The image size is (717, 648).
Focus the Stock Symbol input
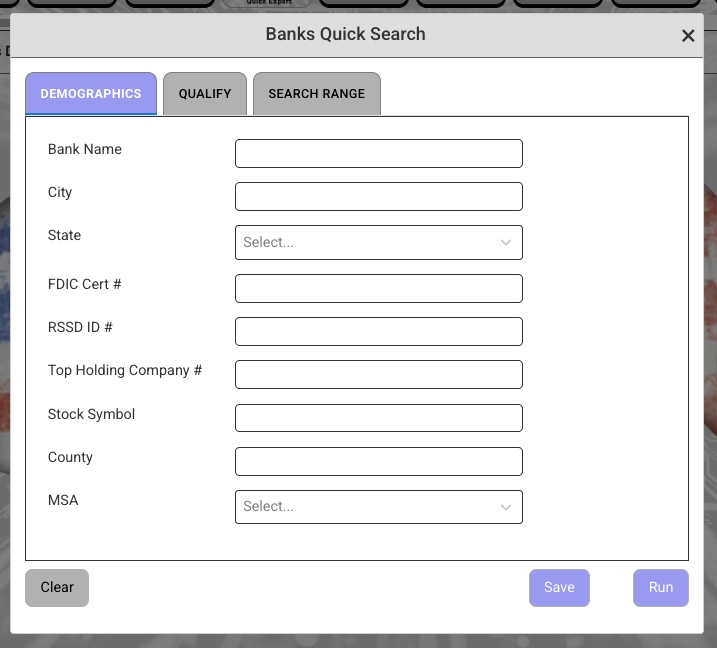click(379, 418)
